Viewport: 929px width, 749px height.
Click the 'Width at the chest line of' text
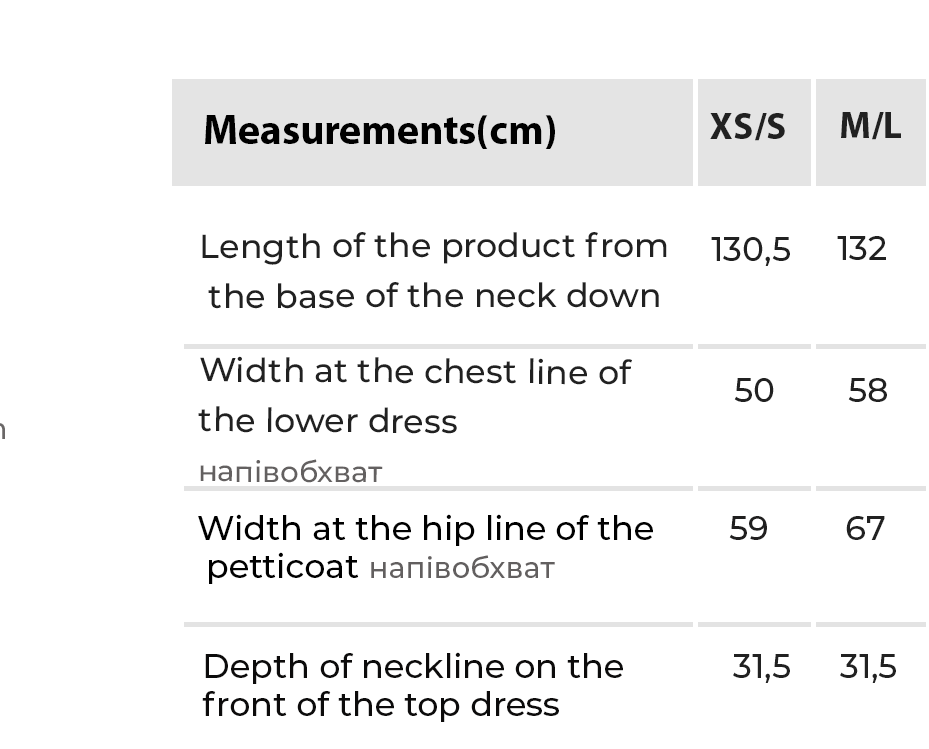click(415, 372)
